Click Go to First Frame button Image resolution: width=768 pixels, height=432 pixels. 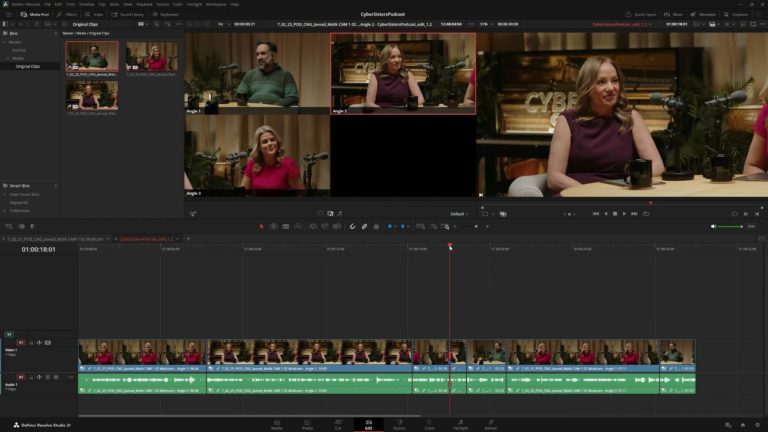[x=596, y=214]
